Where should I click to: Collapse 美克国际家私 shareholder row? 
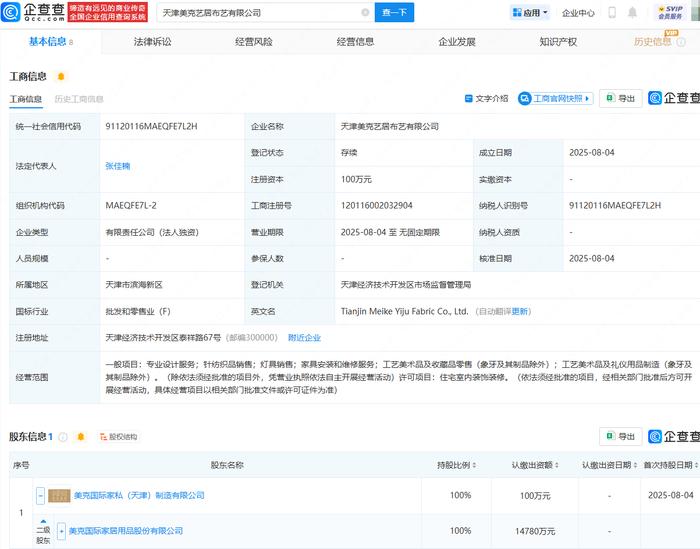pos(40,495)
